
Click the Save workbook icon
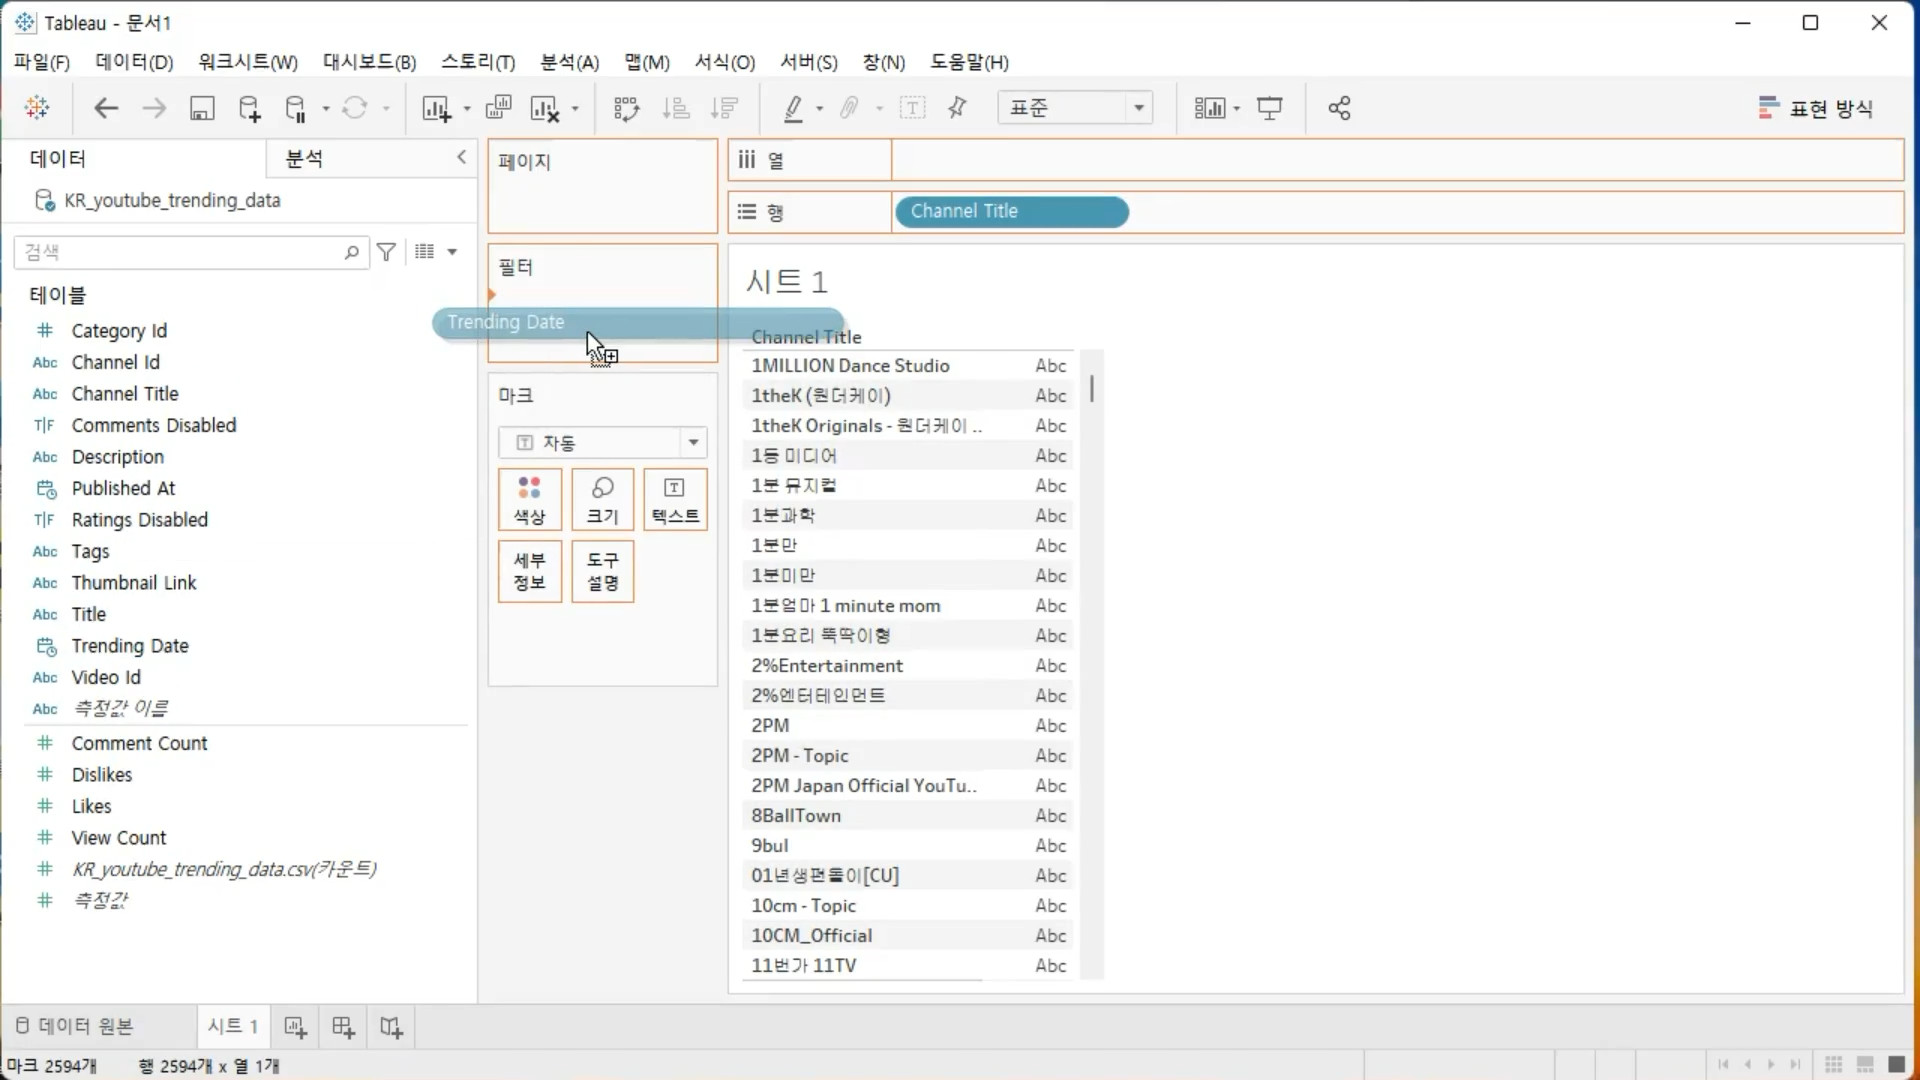[x=202, y=108]
